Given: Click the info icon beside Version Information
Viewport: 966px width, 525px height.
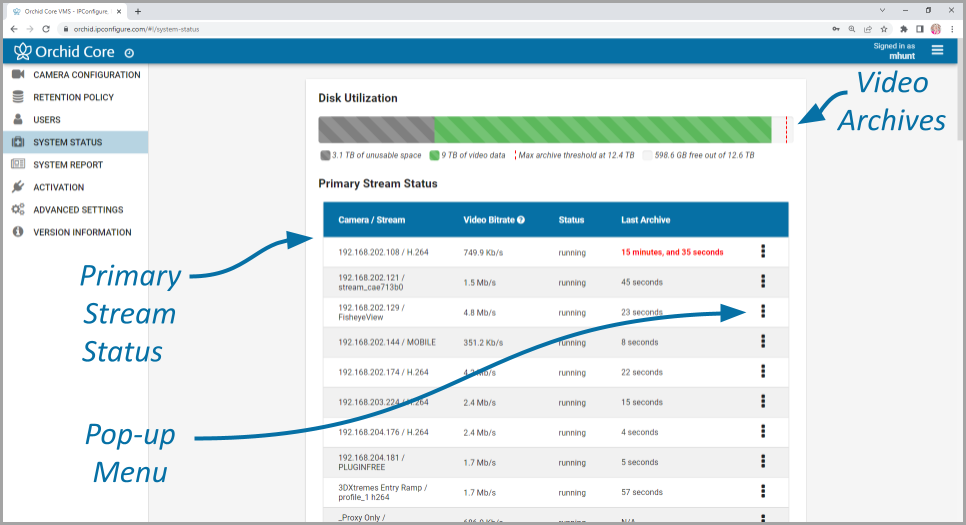Looking at the screenshot, I should pyautogui.click(x=18, y=232).
